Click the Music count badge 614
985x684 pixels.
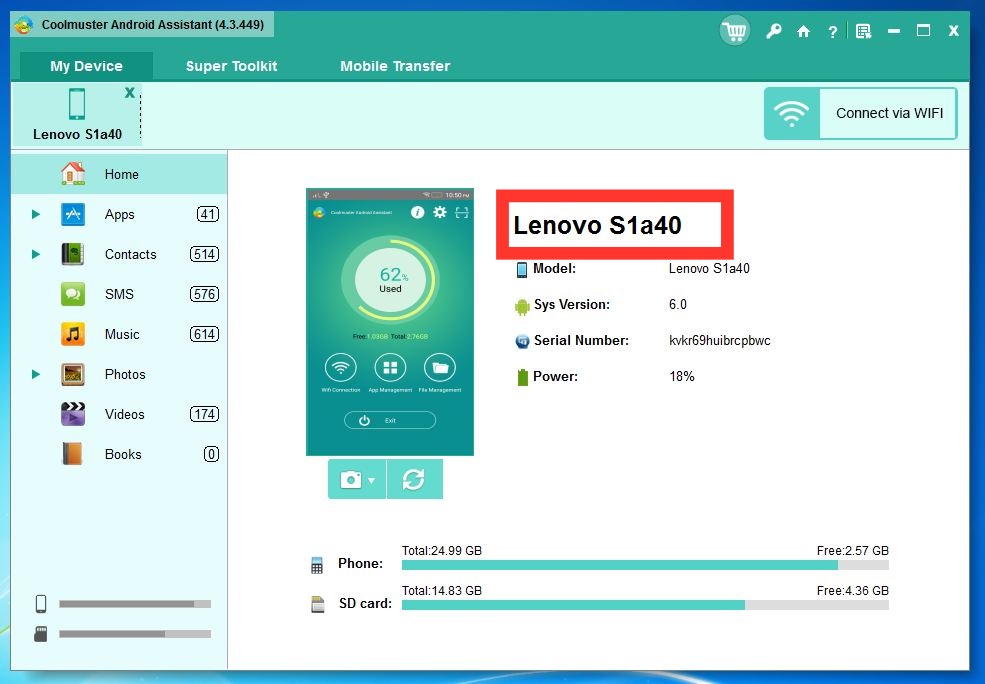click(205, 334)
